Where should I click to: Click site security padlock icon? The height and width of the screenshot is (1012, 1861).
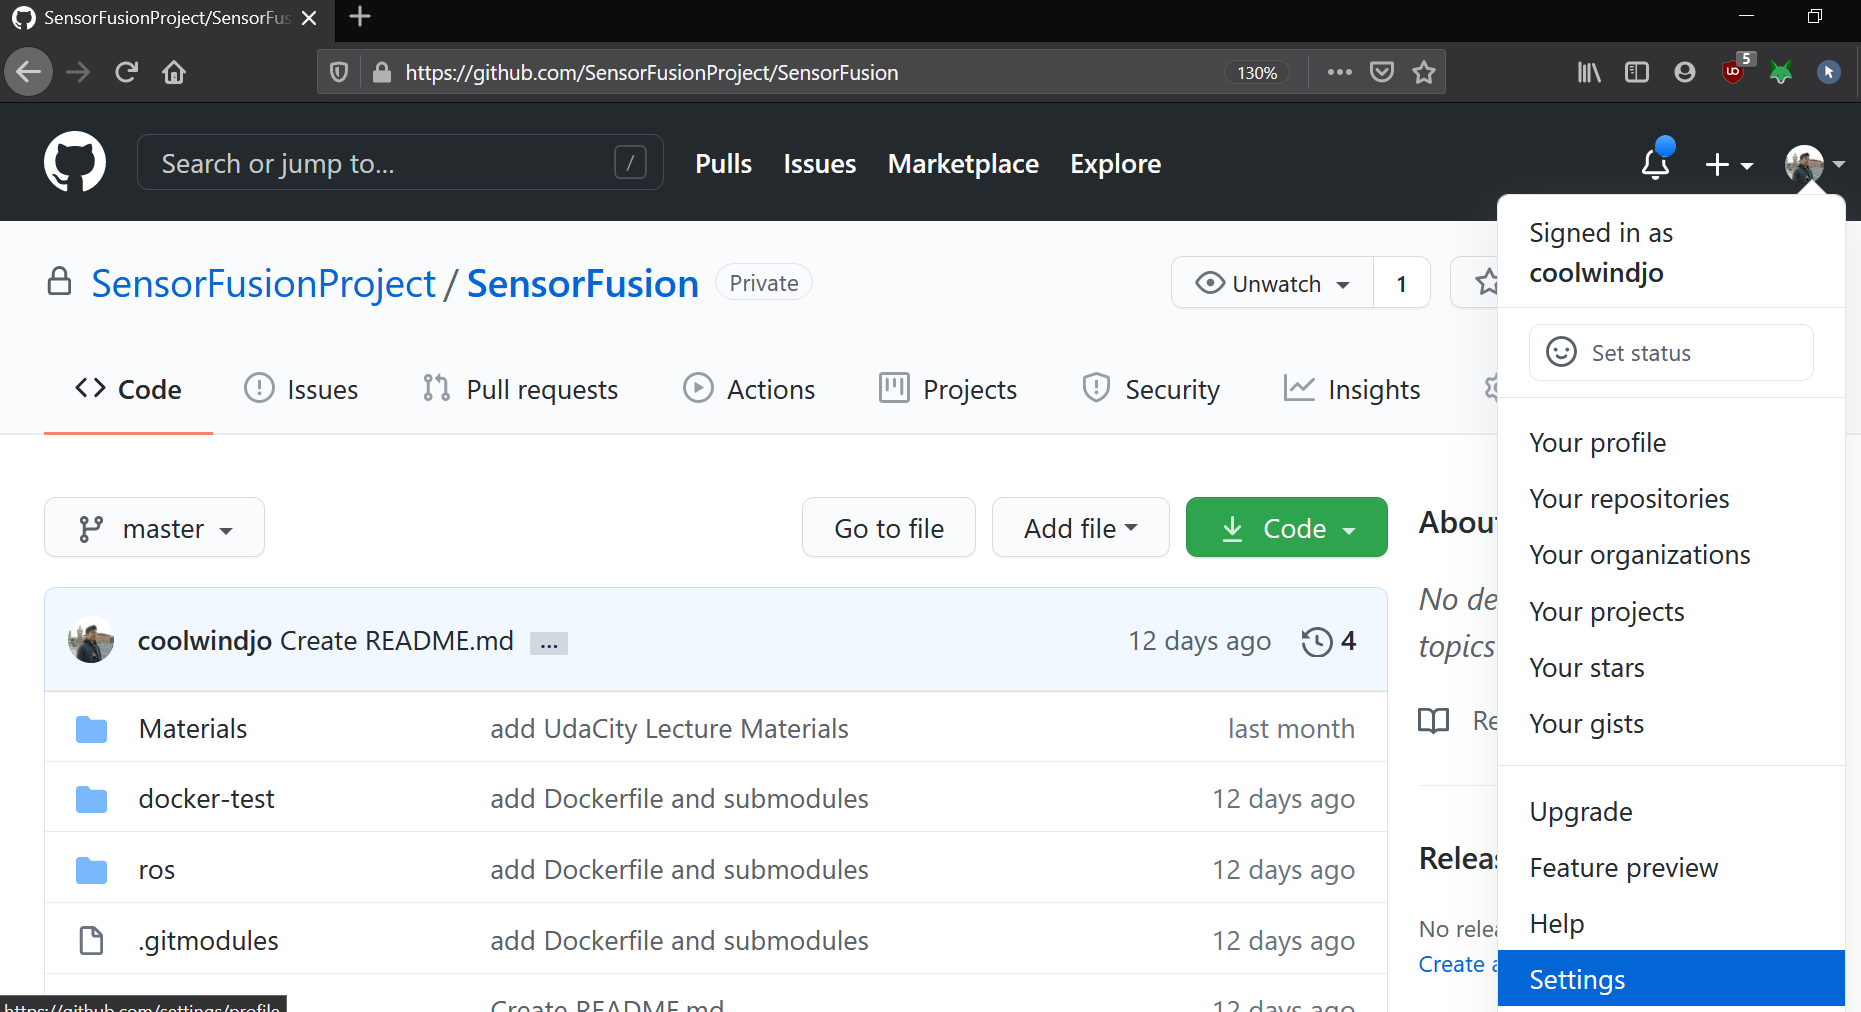pyautogui.click(x=381, y=72)
